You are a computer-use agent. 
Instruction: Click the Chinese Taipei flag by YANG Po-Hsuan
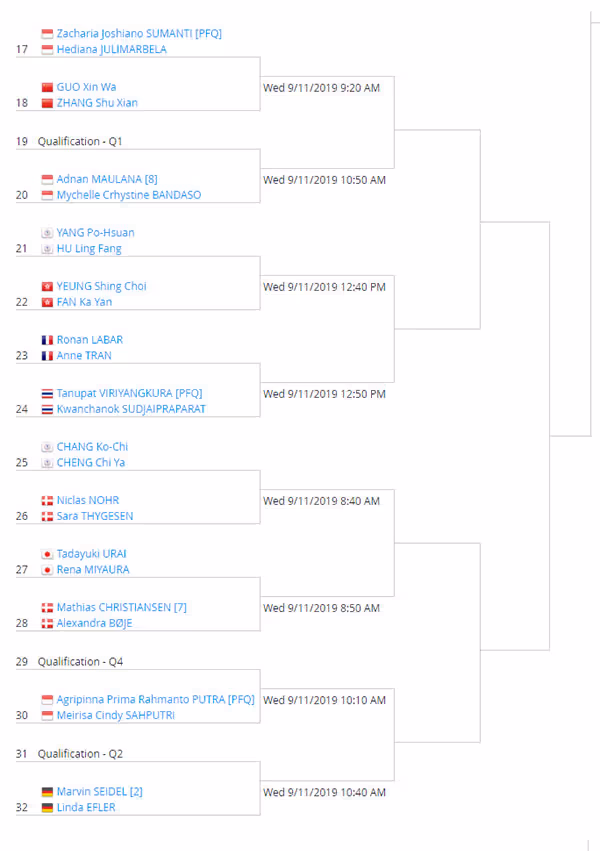click(x=47, y=233)
